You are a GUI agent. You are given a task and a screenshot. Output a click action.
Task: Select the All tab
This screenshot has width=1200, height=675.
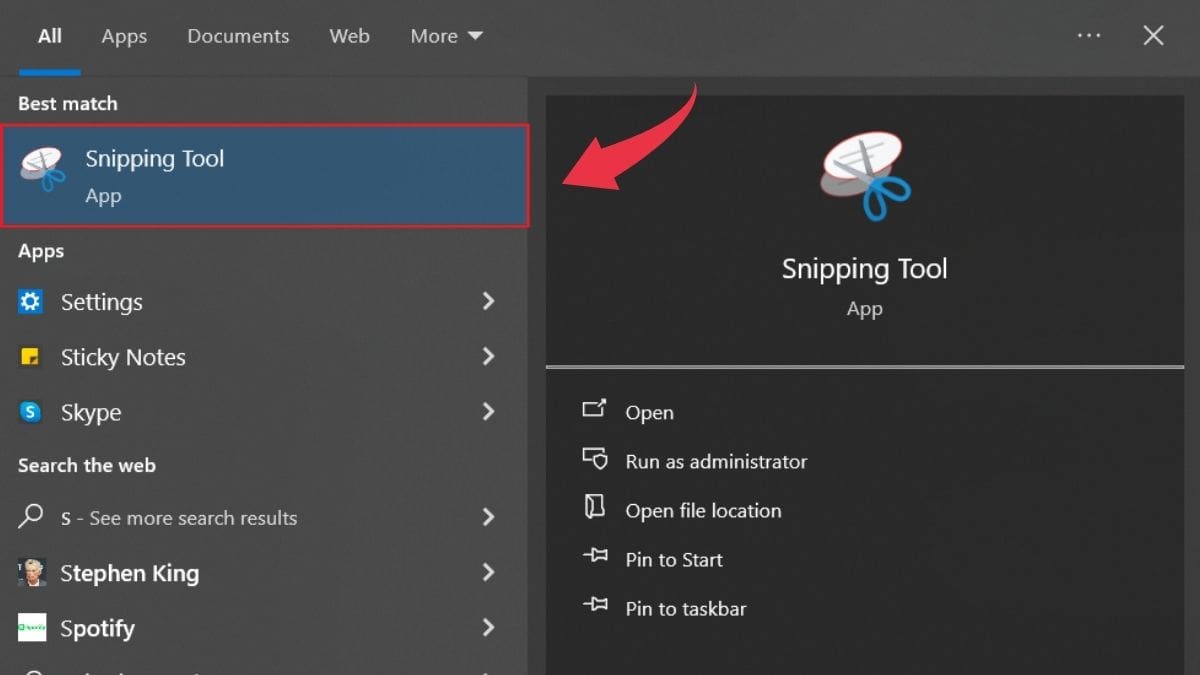click(50, 36)
